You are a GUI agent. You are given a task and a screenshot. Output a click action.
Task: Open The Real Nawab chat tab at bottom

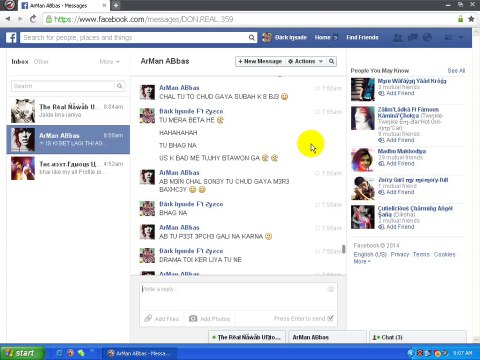click(x=247, y=337)
